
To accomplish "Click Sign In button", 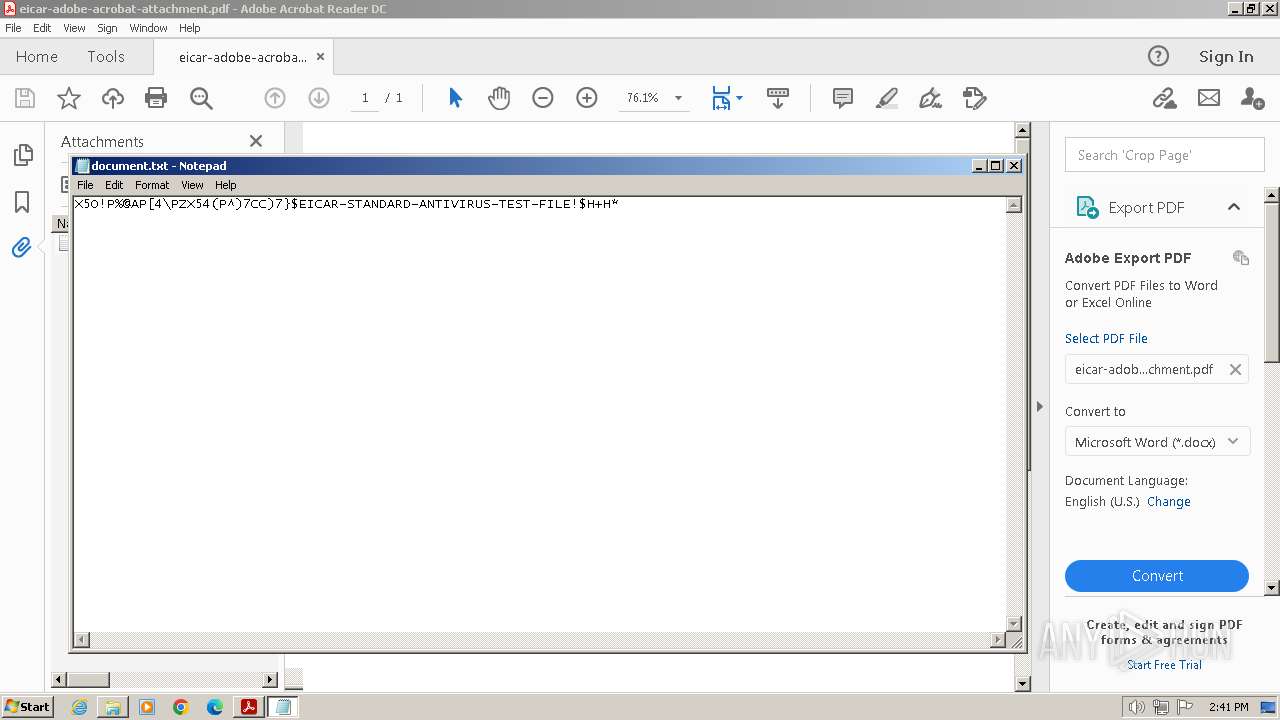I will coord(1226,57).
